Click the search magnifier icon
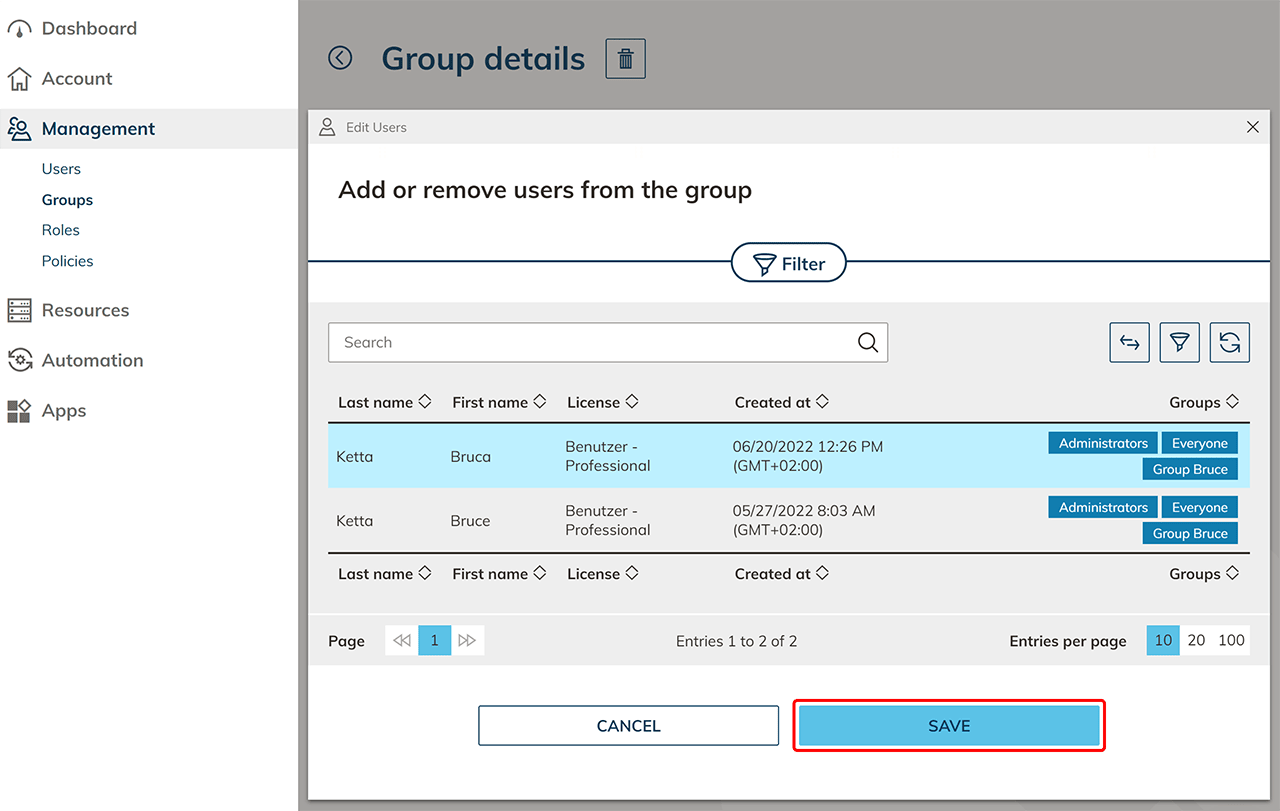The width and height of the screenshot is (1280, 811). [867, 343]
